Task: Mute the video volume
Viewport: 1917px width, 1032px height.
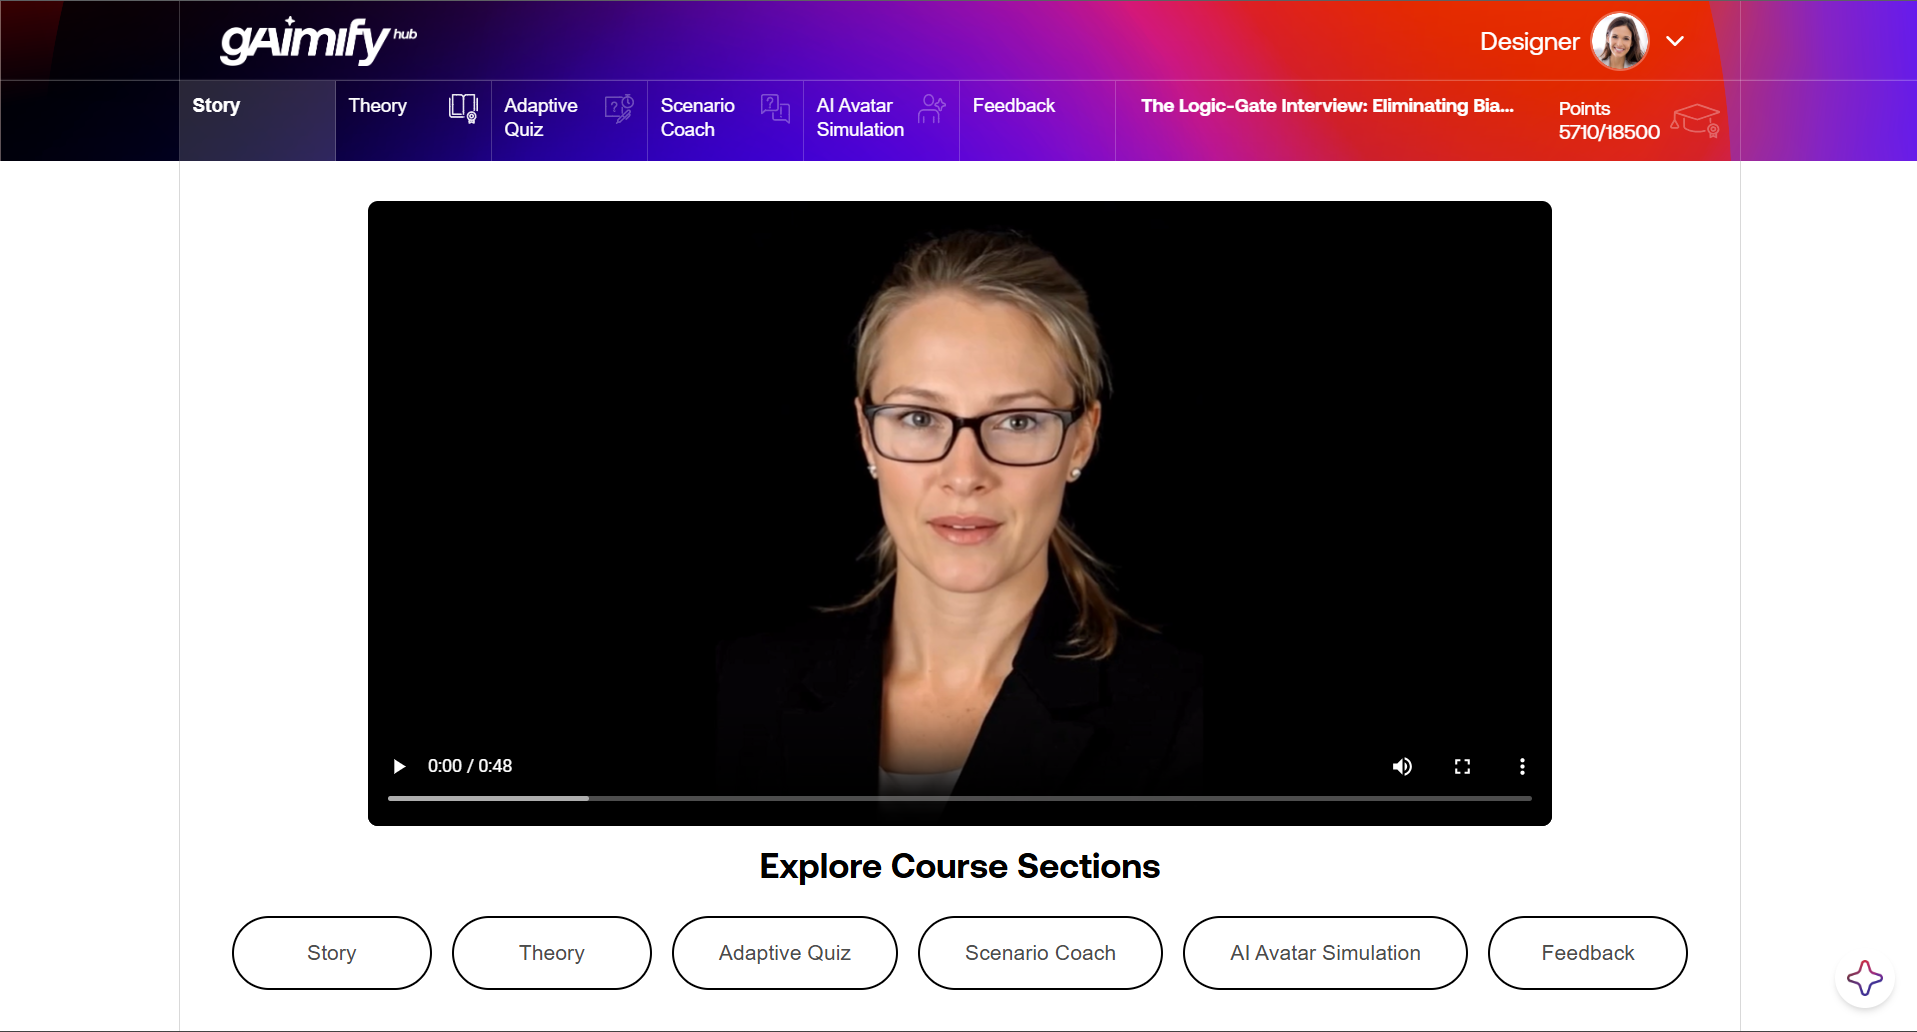Action: [x=1402, y=766]
